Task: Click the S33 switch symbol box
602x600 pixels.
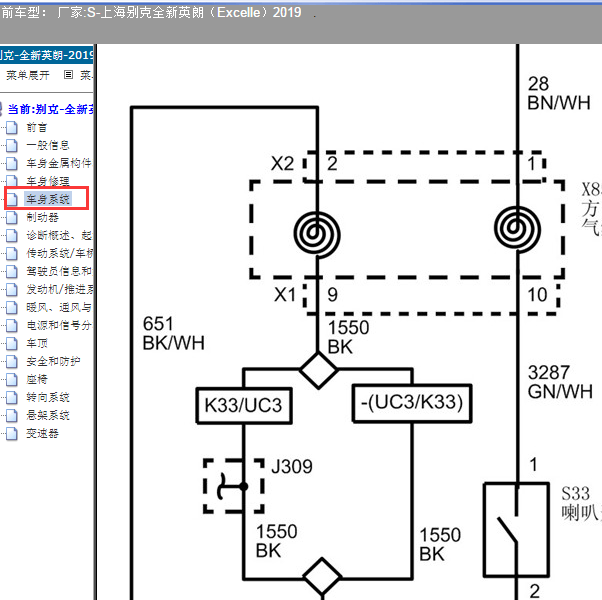Action: tap(516, 530)
